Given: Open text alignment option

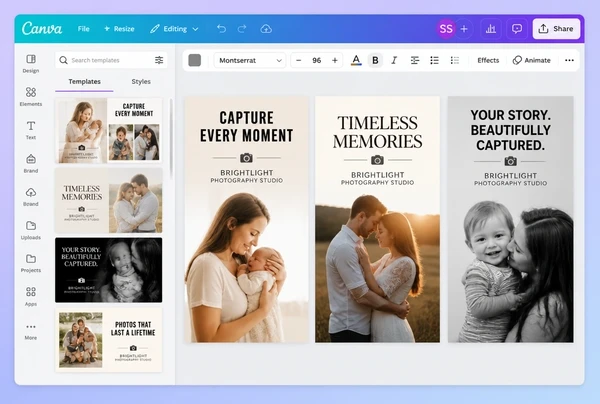Looking at the screenshot, I should [x=414, y=60].
